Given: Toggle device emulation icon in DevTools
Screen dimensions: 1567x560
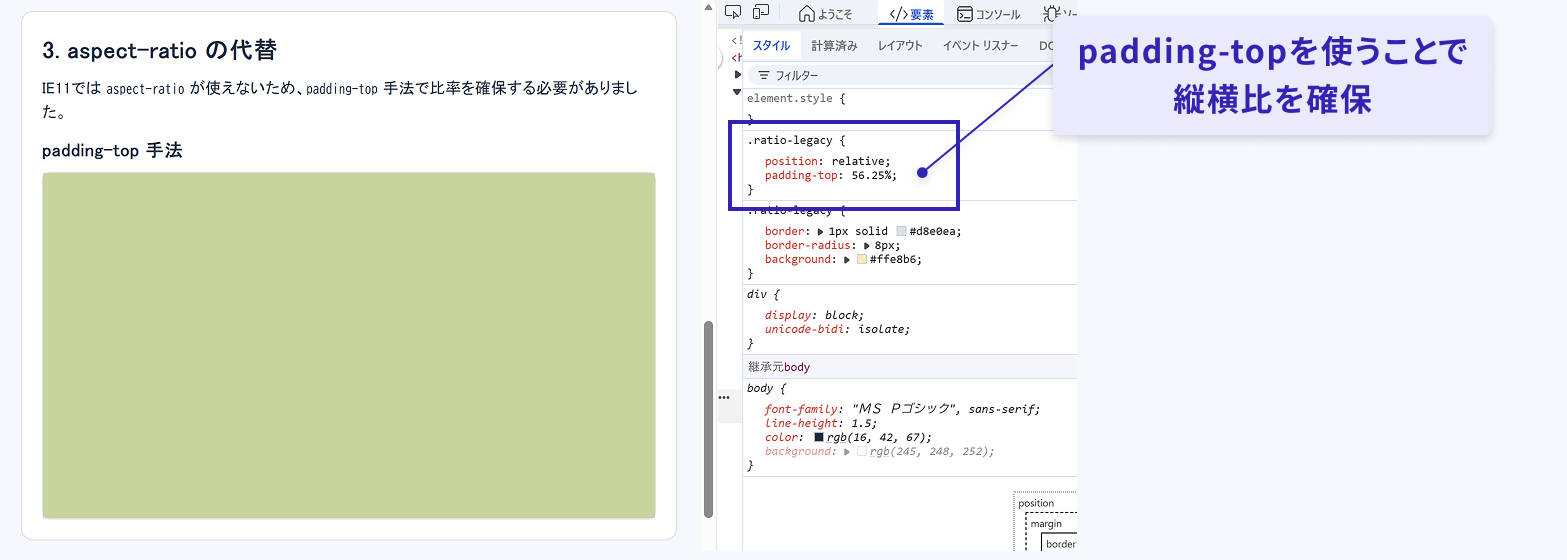Looking at the screenshot, I should tap(761, 12).
